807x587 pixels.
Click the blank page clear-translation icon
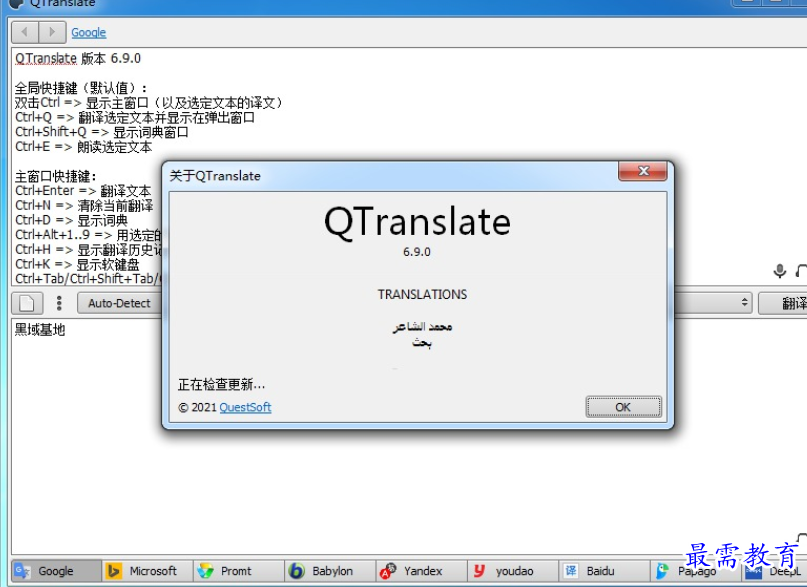point(27,303)
